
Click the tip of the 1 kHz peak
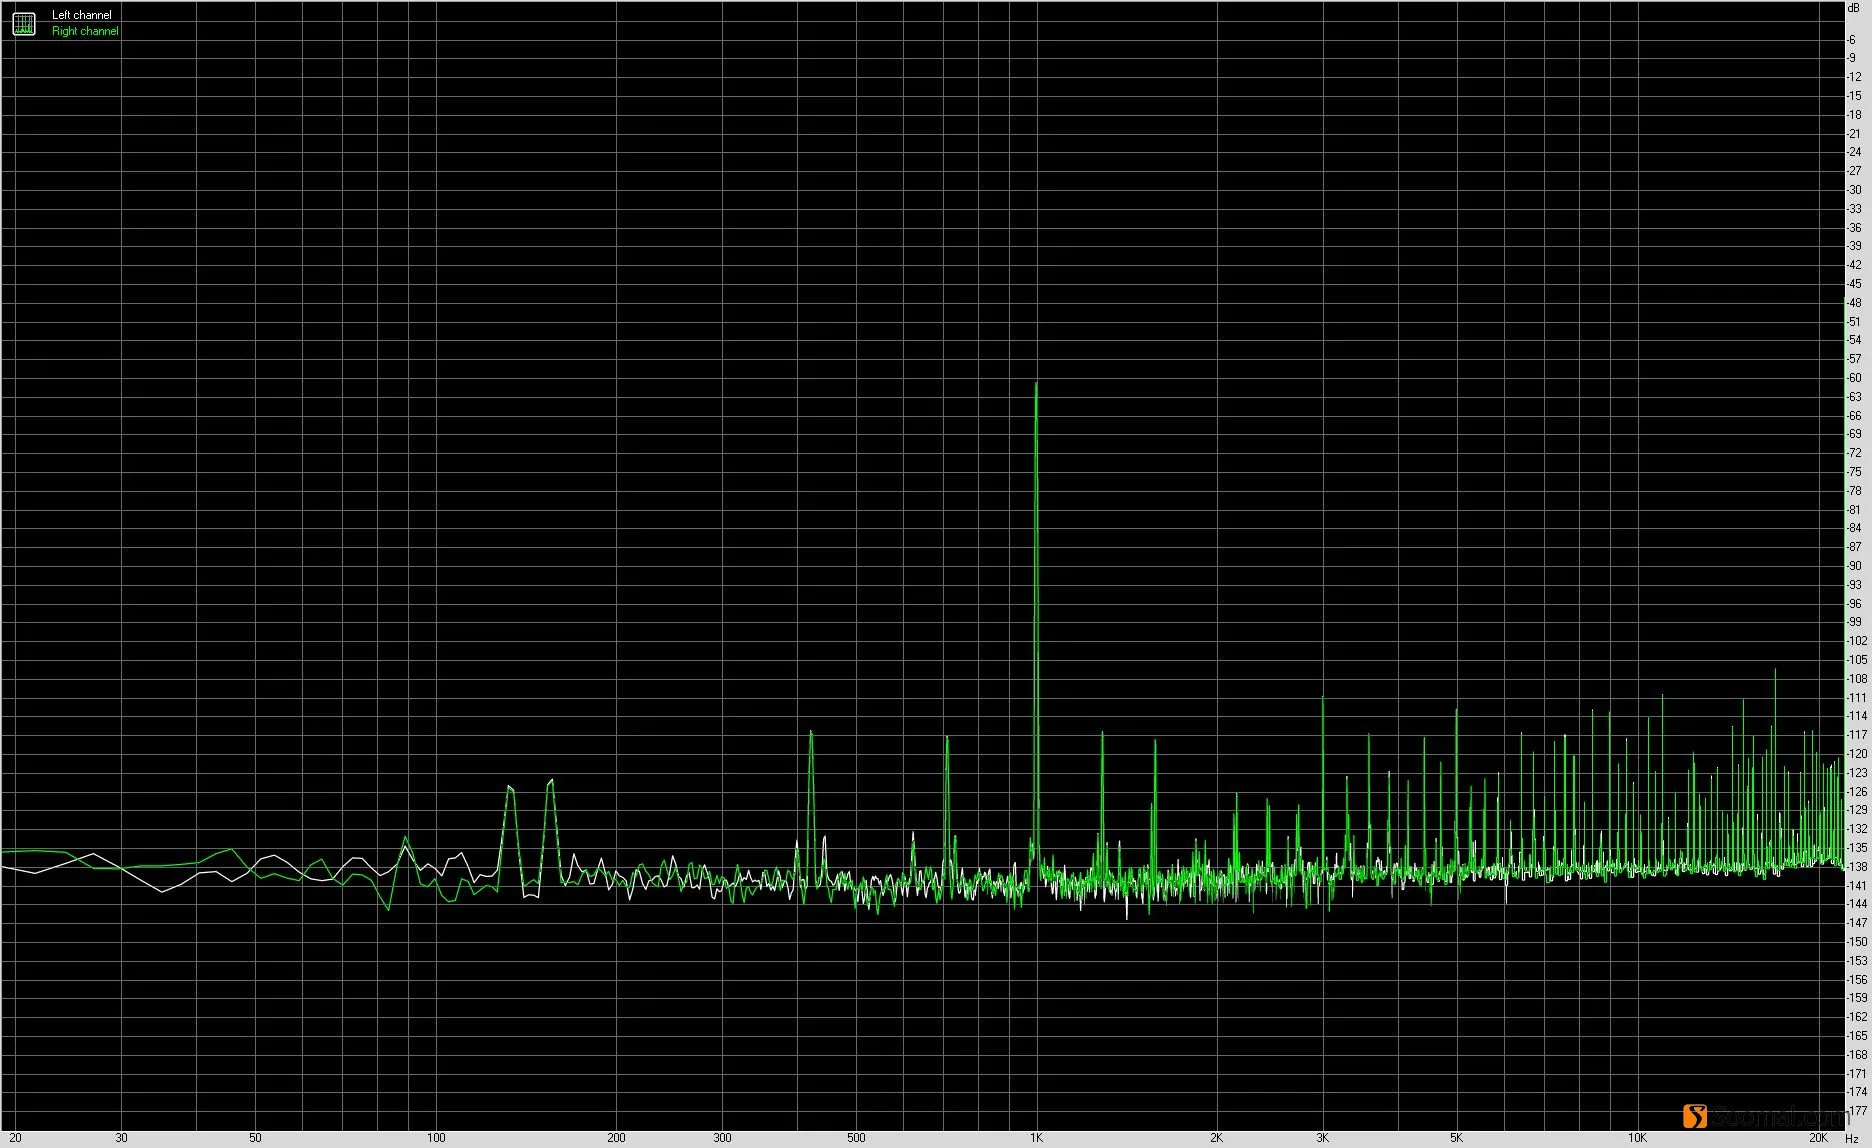click(x=1036, y=384)
